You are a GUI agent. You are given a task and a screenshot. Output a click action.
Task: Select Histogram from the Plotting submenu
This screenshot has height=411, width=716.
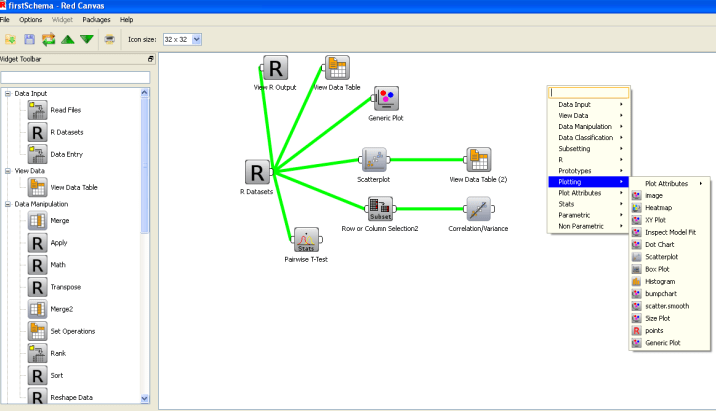(660, 281)
